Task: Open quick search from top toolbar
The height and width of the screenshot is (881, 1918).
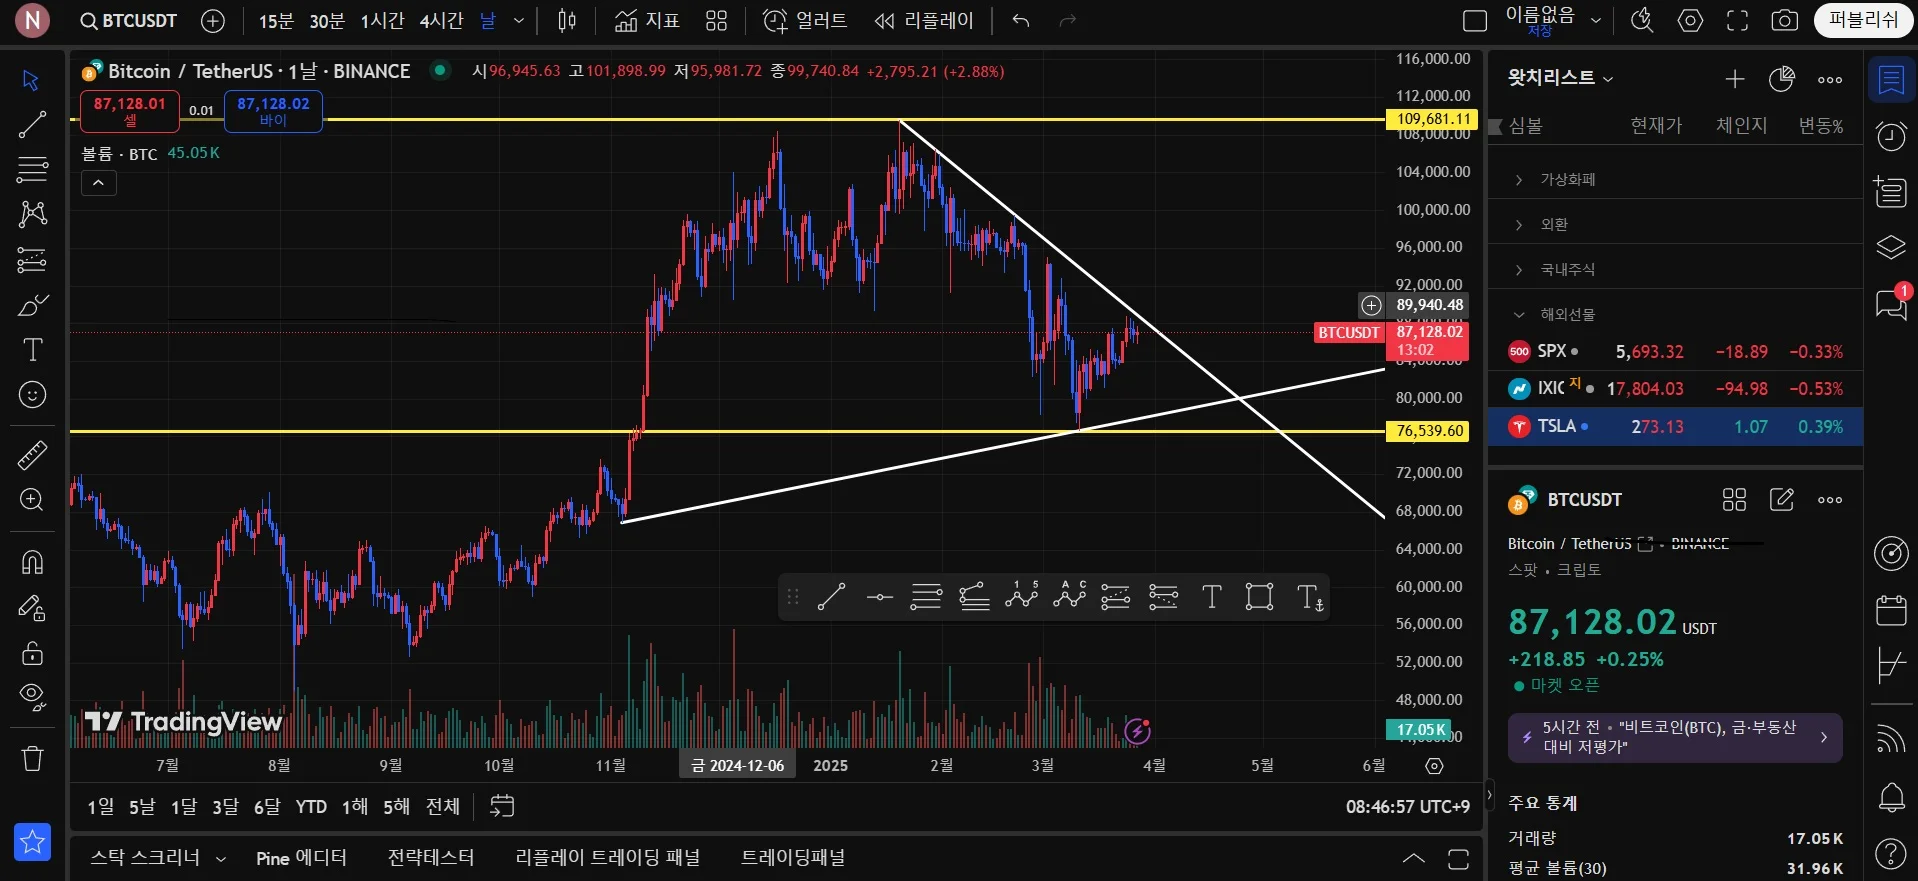Action: tap(1642, 21)
